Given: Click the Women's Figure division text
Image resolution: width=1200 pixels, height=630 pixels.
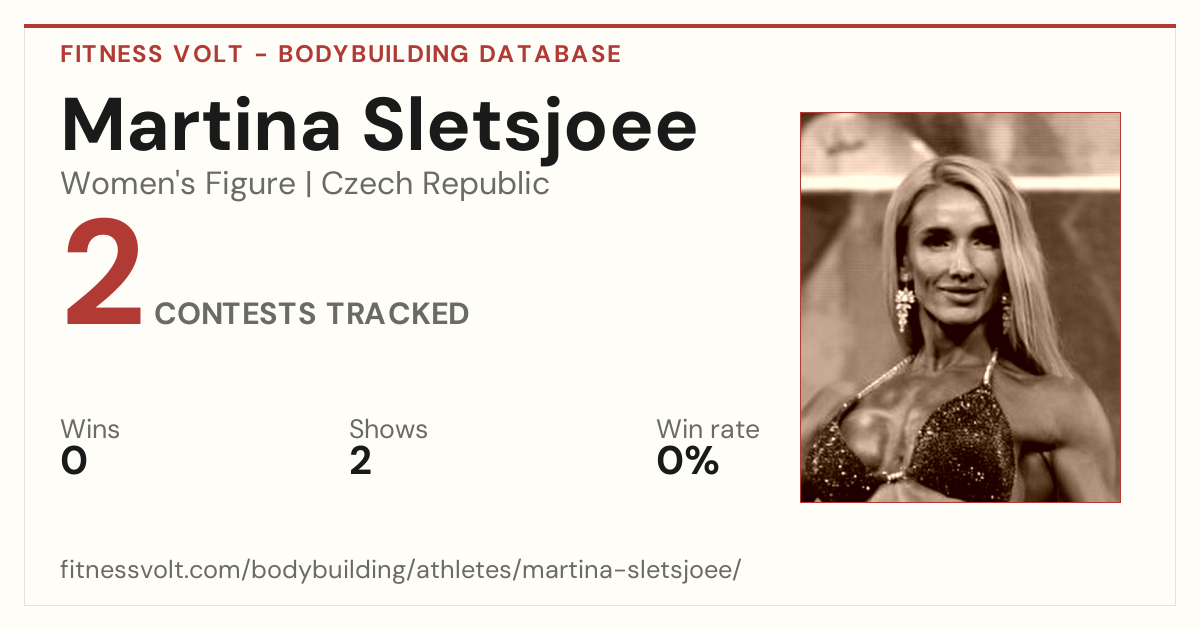Looking at the screenshot, I should pyautogui.click(x=178, y=184).
